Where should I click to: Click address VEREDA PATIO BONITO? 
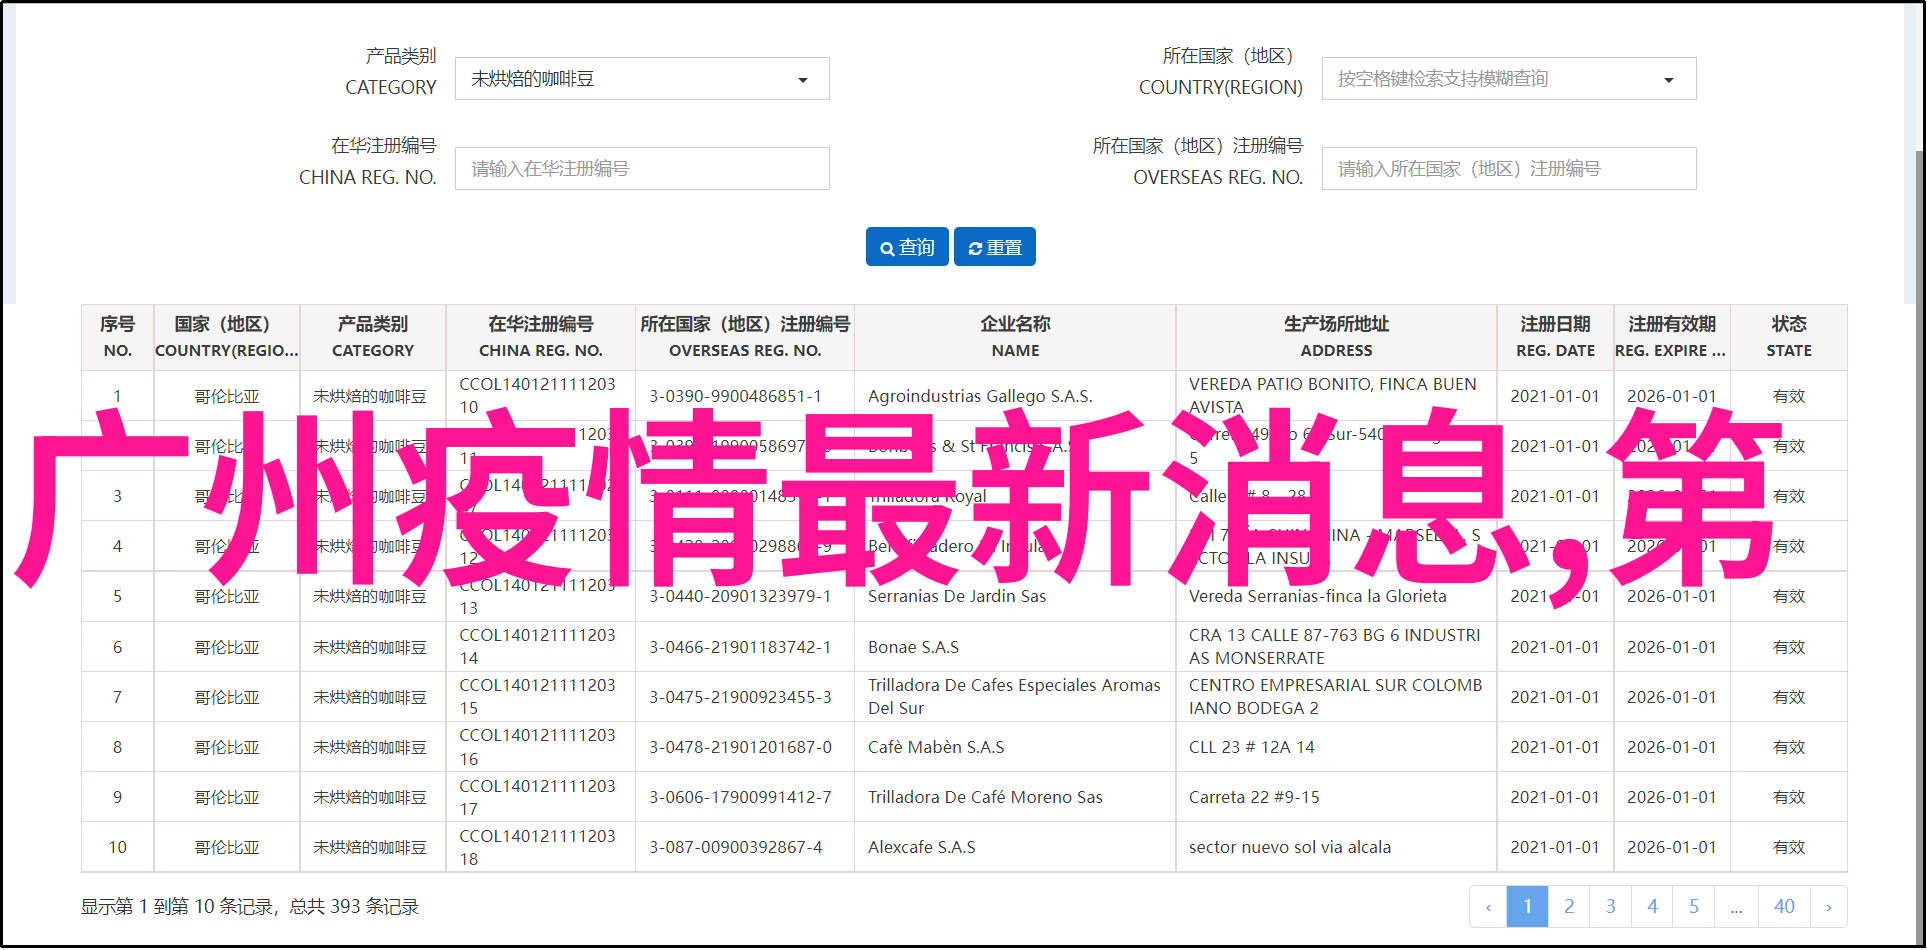click(x=1332, y=396)
